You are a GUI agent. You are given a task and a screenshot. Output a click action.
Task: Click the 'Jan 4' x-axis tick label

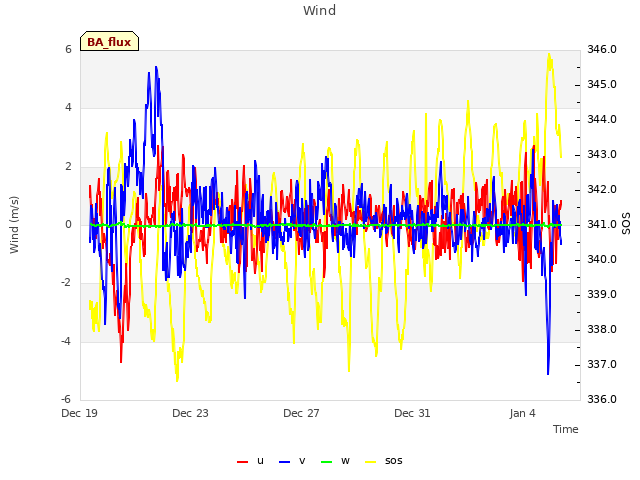click(x=522, y=413)
